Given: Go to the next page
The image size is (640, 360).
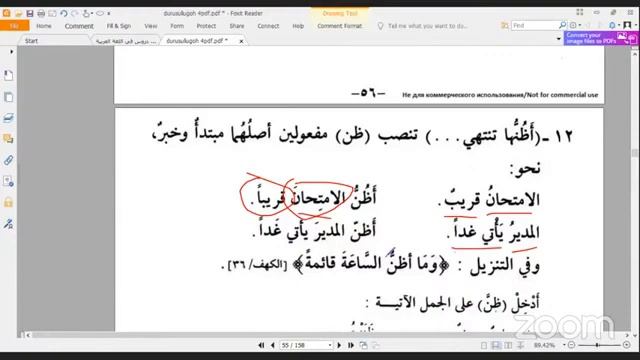Looking at the screenshot, I should (339, 345).
